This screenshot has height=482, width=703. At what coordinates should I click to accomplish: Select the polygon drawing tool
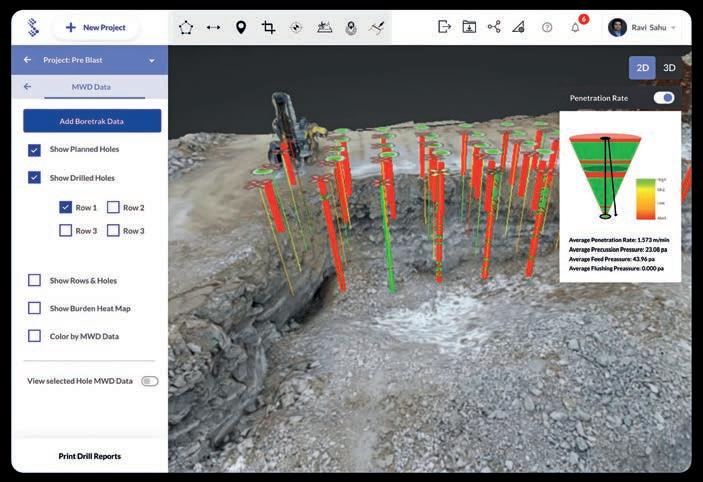point(186,27)
